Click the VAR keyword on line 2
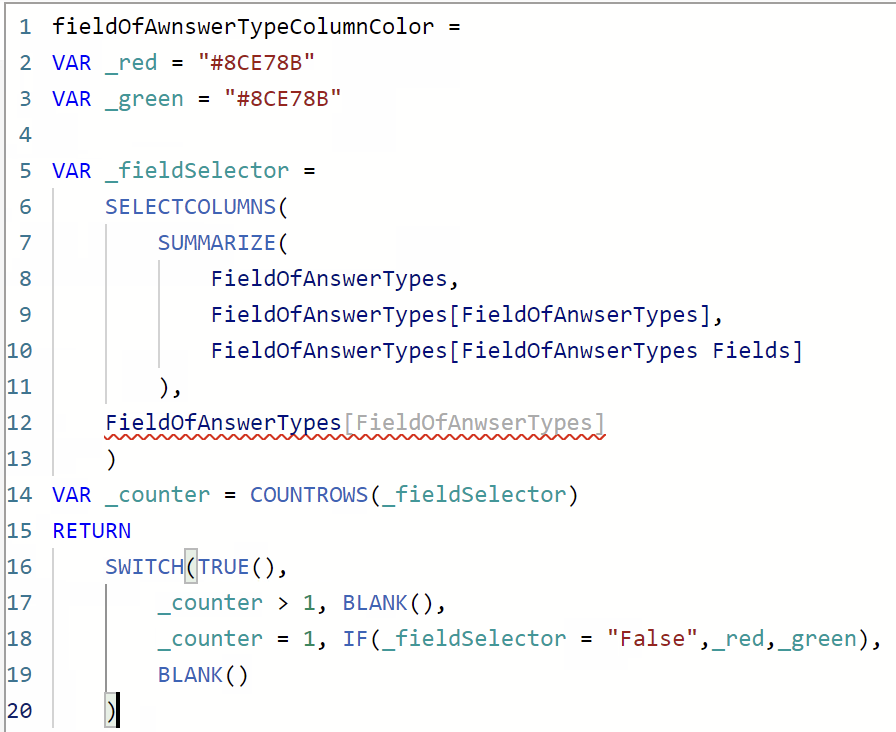The height and width of the screenshot is (732, 896). [72, 63]
